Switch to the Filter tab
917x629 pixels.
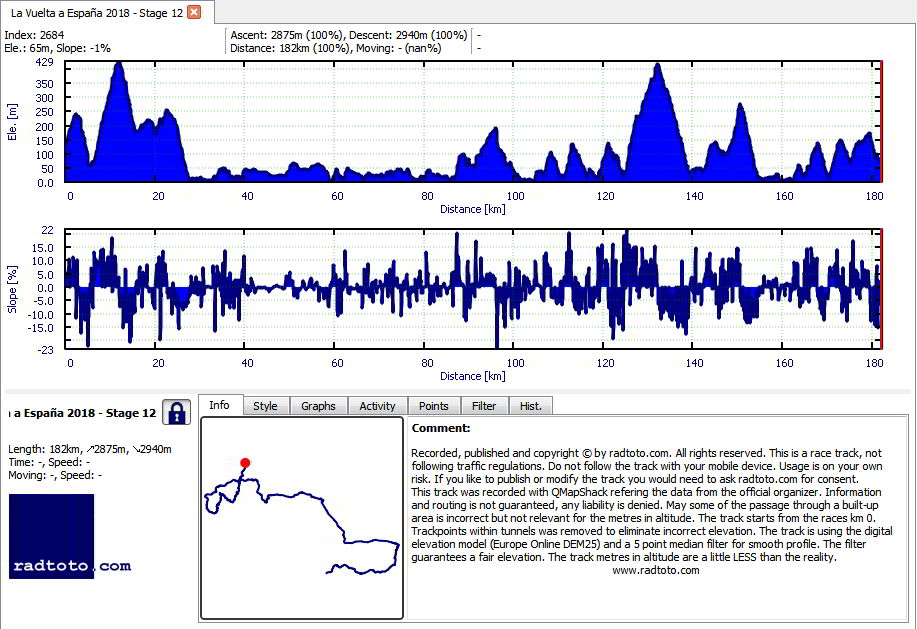coord(484,406)
